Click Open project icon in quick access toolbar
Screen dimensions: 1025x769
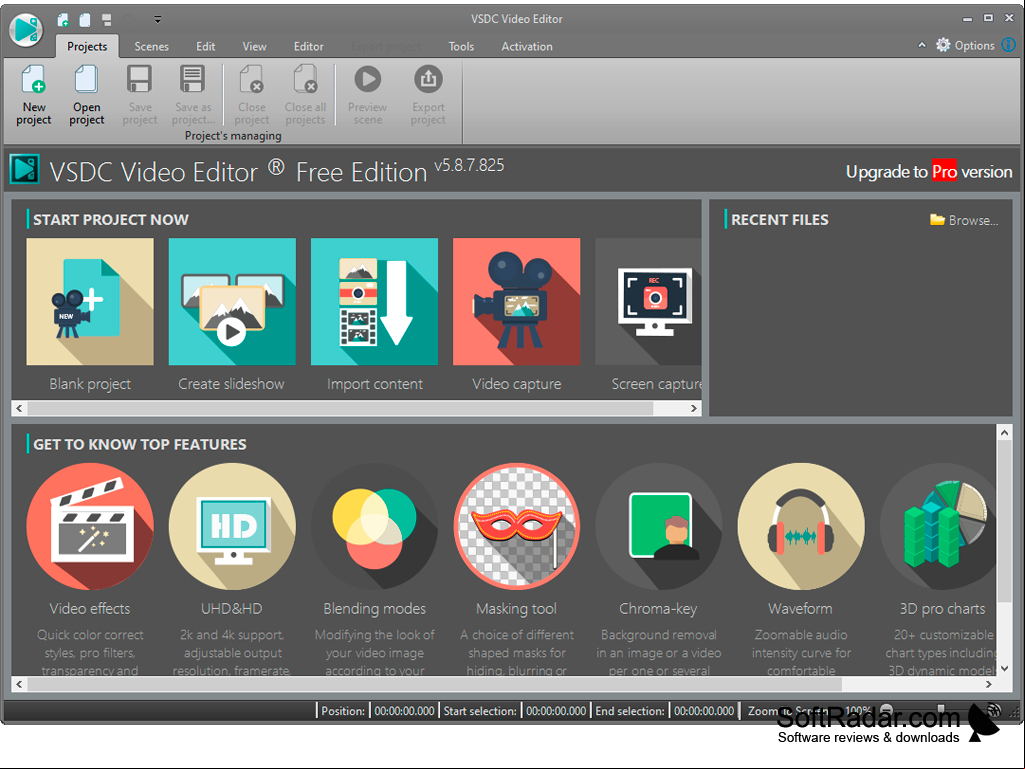[85, 20]
